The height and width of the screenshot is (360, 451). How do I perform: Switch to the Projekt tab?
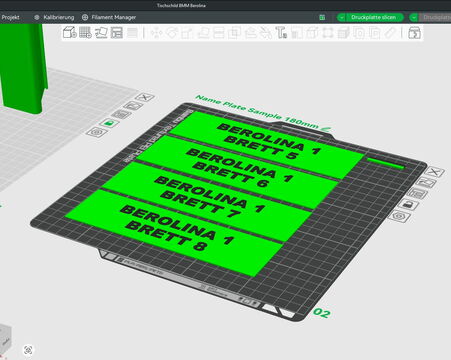click(10, 17)
